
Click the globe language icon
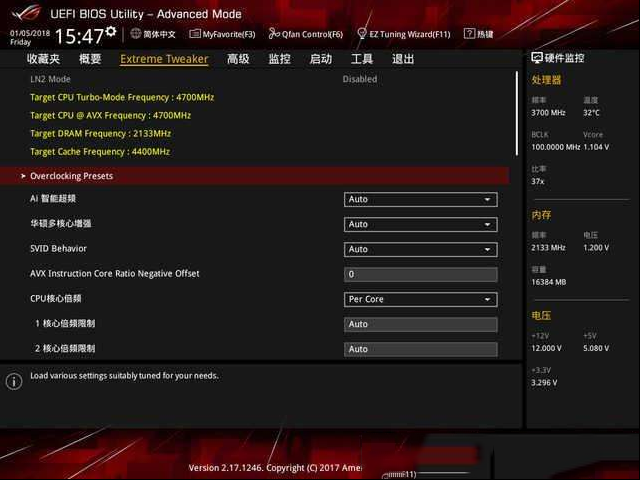pos(136,33)
